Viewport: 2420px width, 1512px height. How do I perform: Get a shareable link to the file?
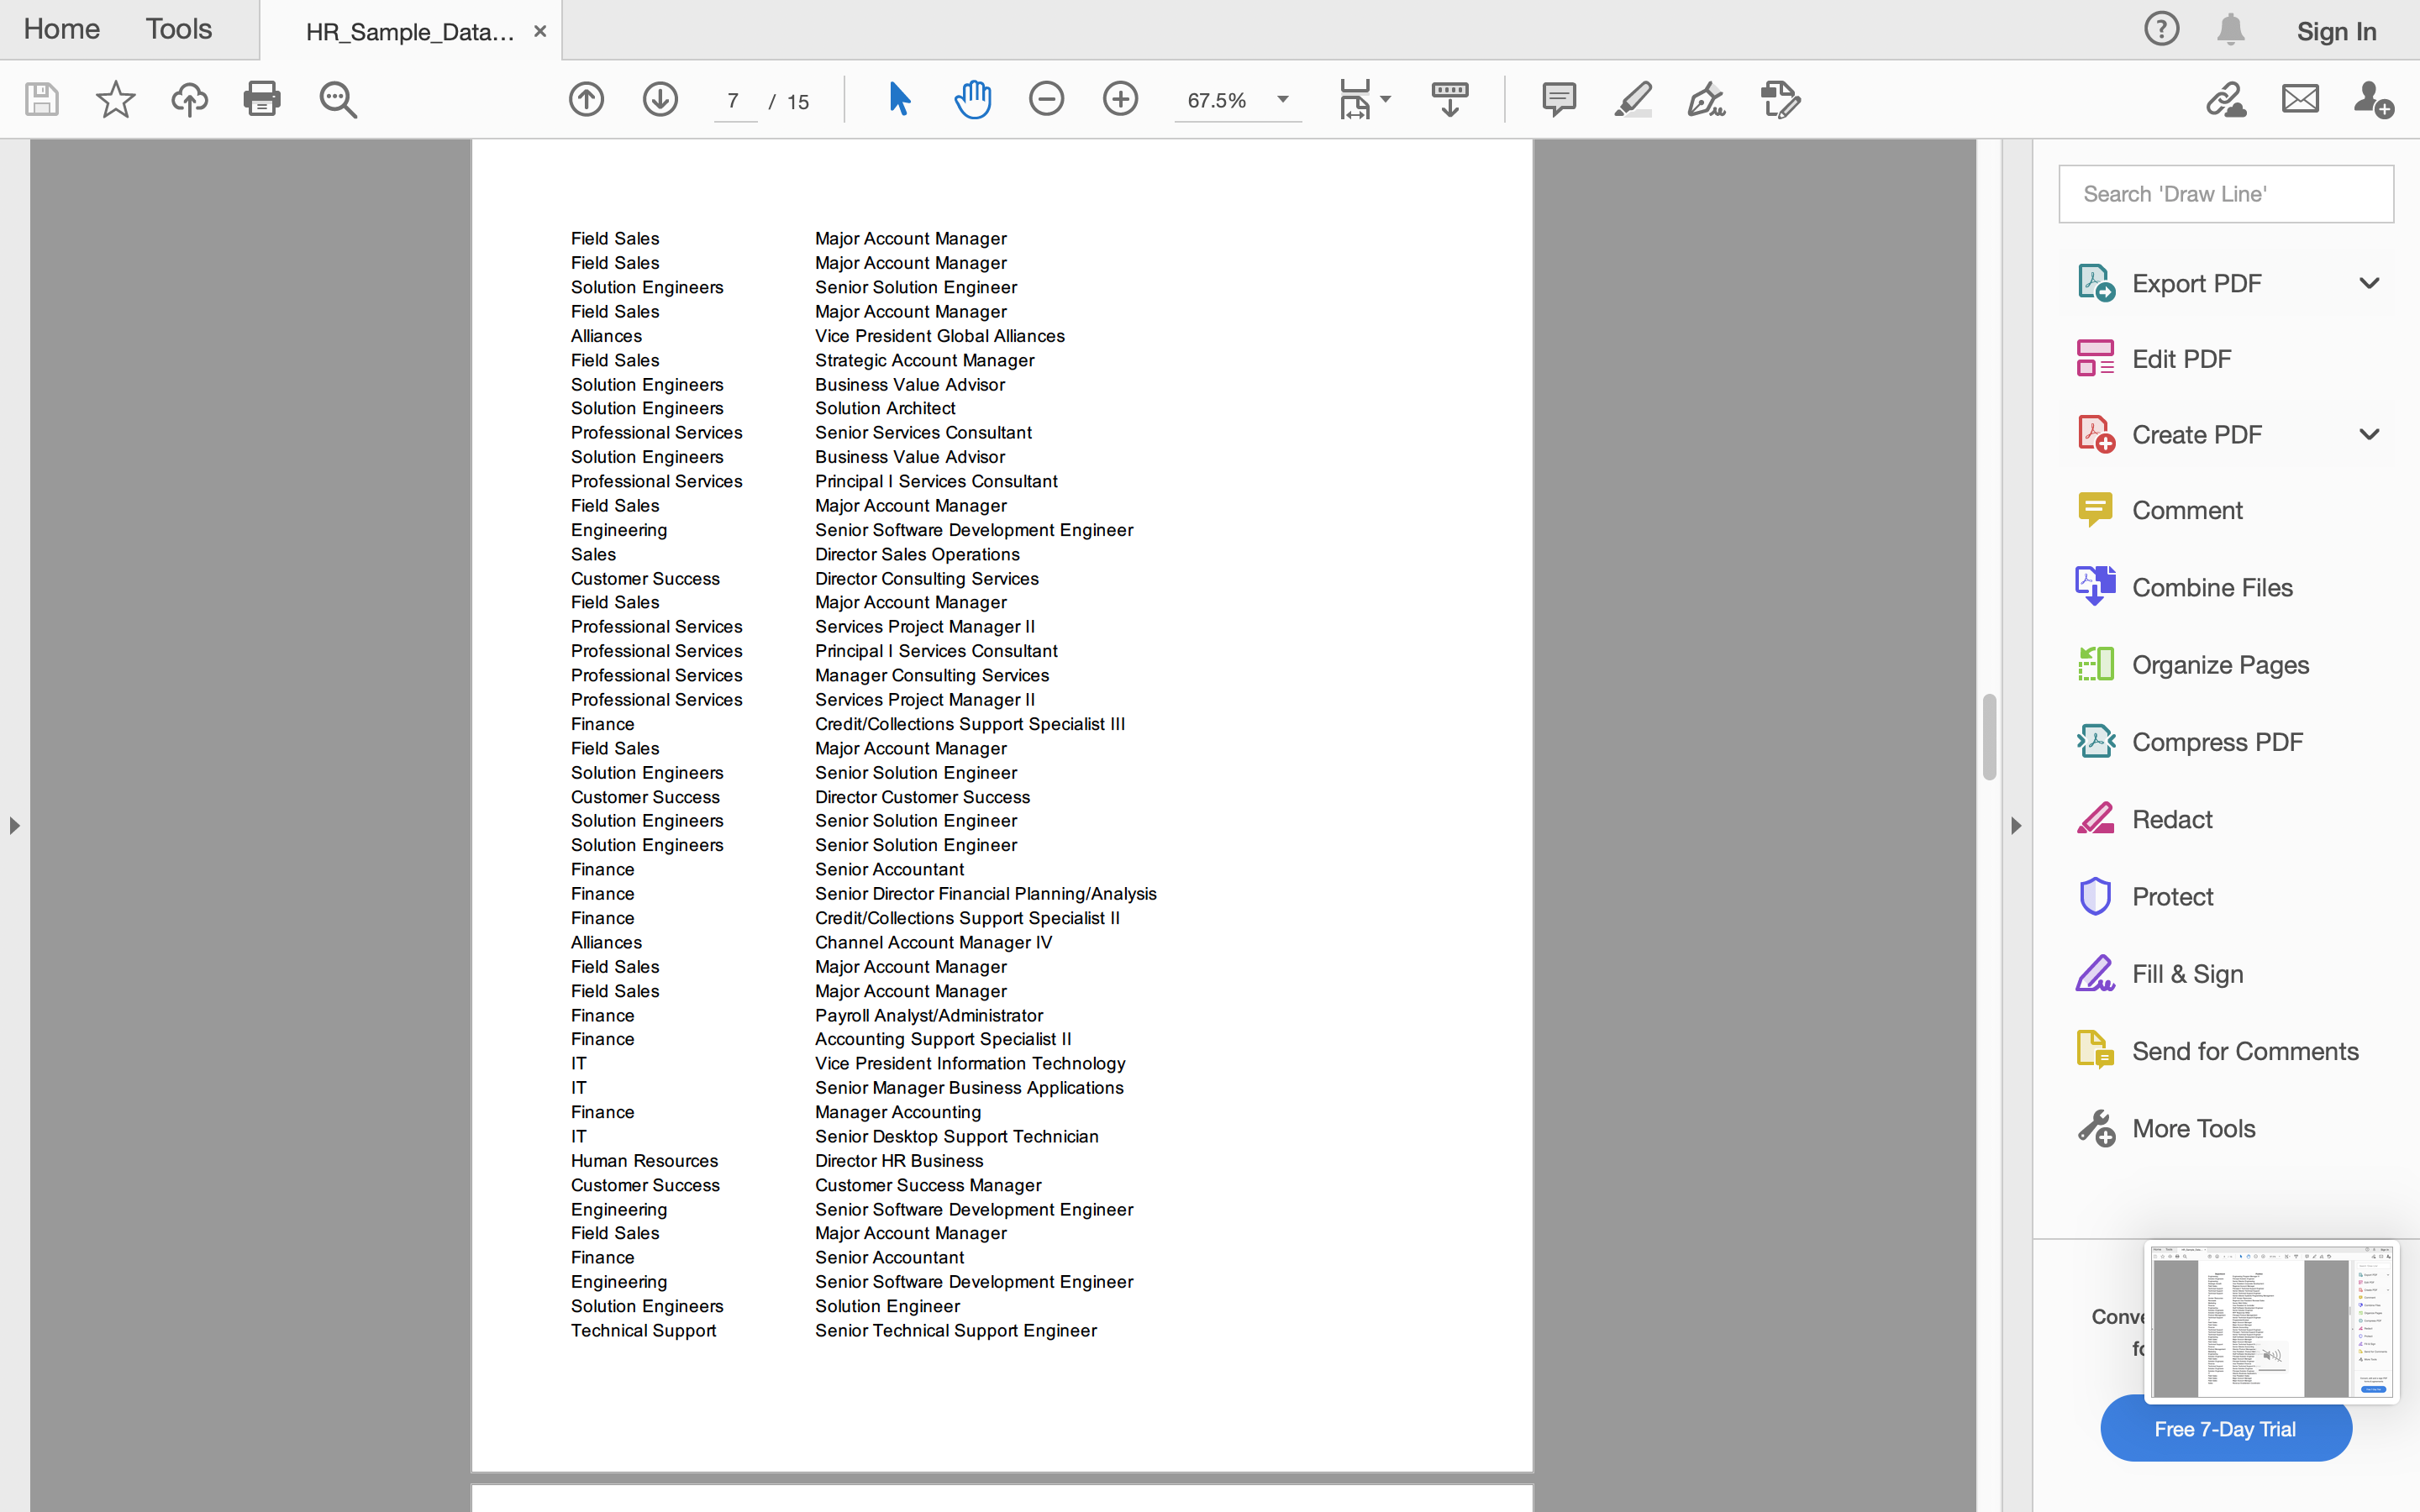pos(2226,99)
